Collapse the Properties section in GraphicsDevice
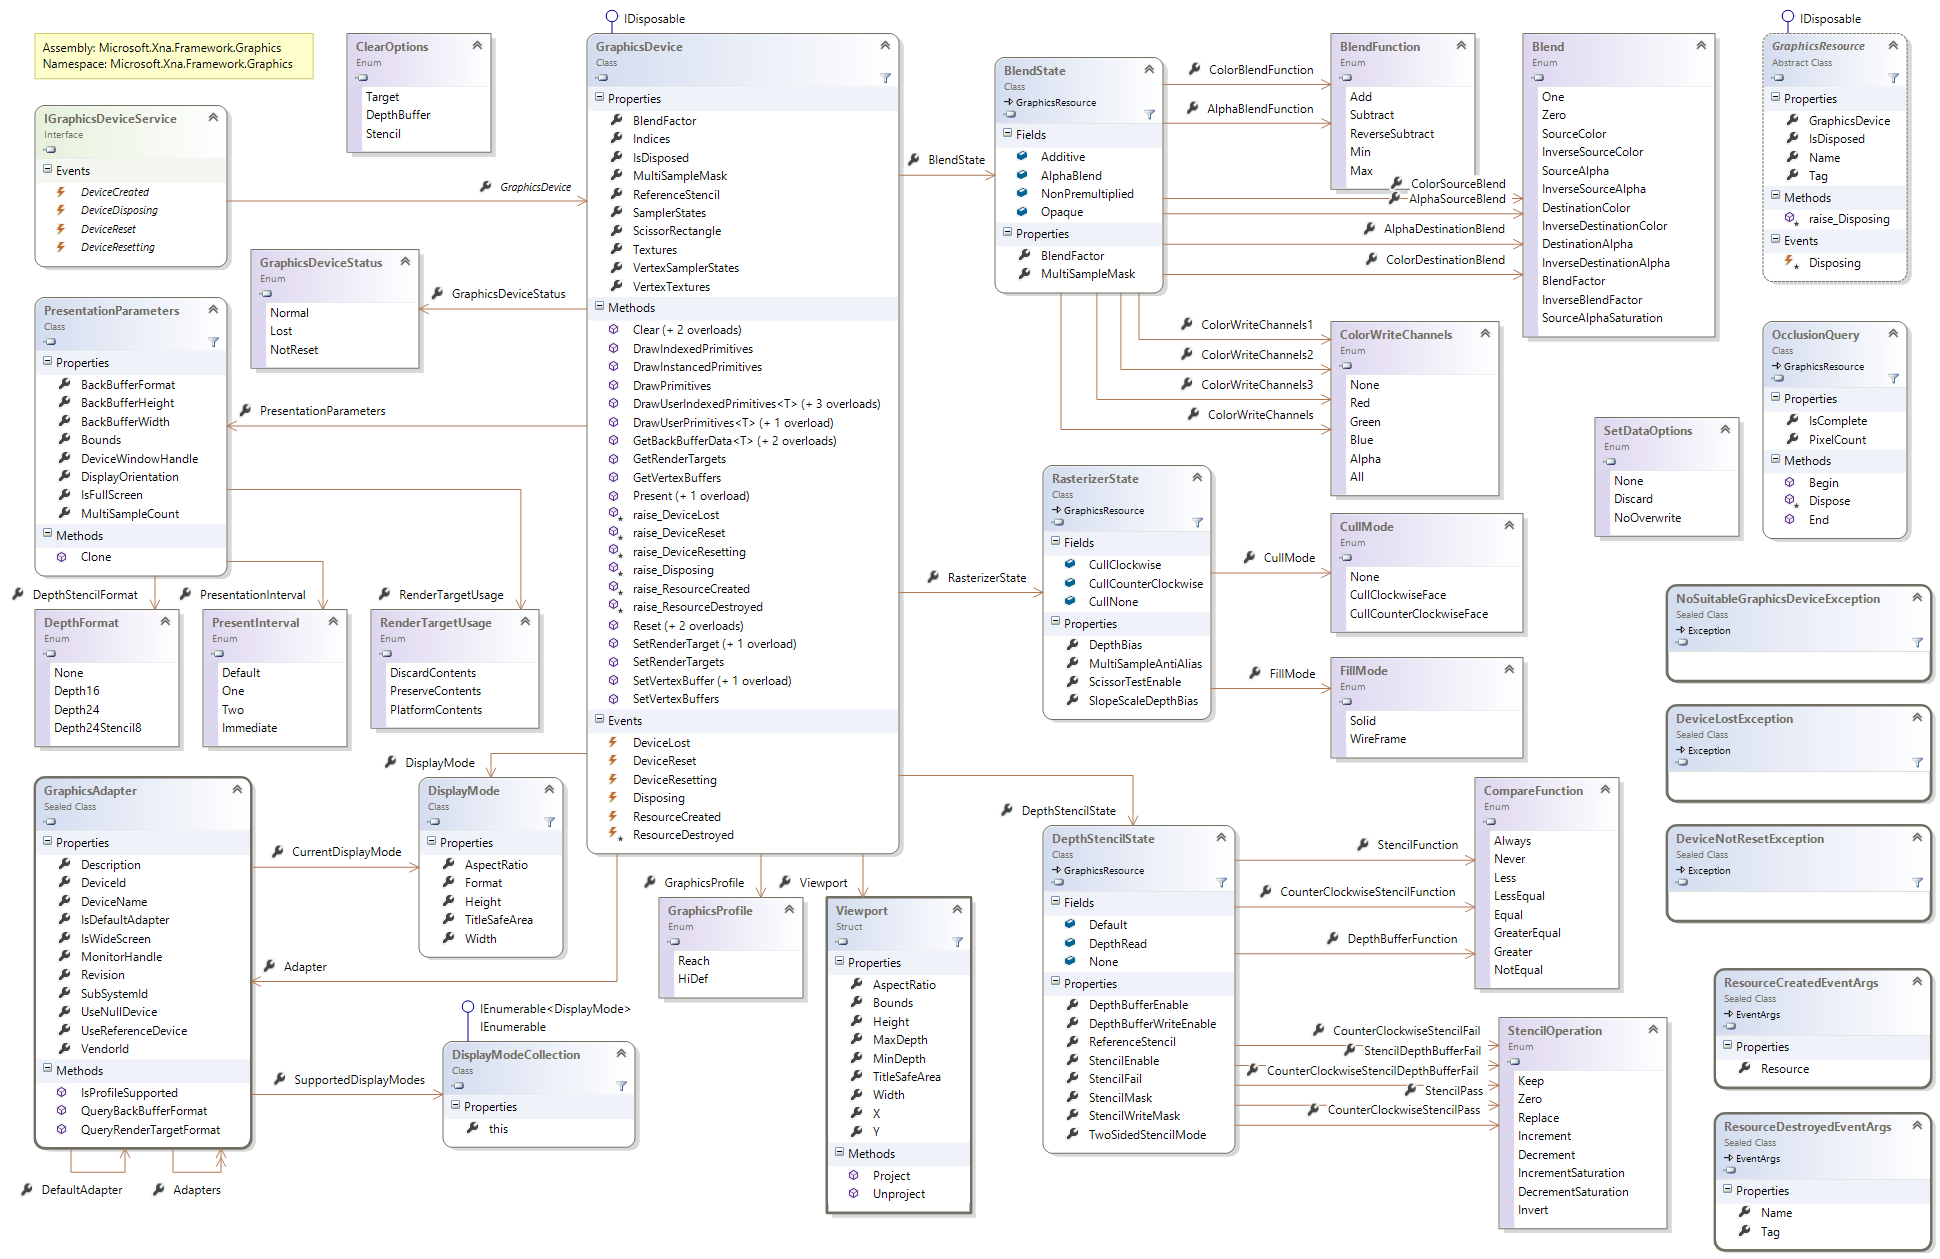Screen dimensions: 1940x1259 600,98
